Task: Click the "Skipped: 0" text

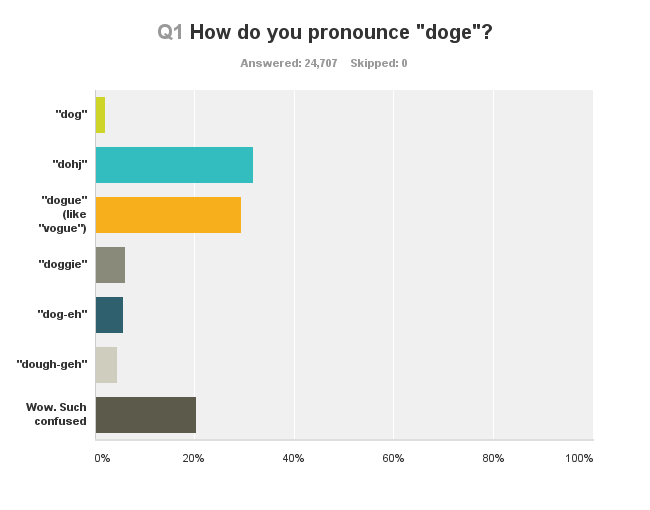Action: tap(378, 63)
